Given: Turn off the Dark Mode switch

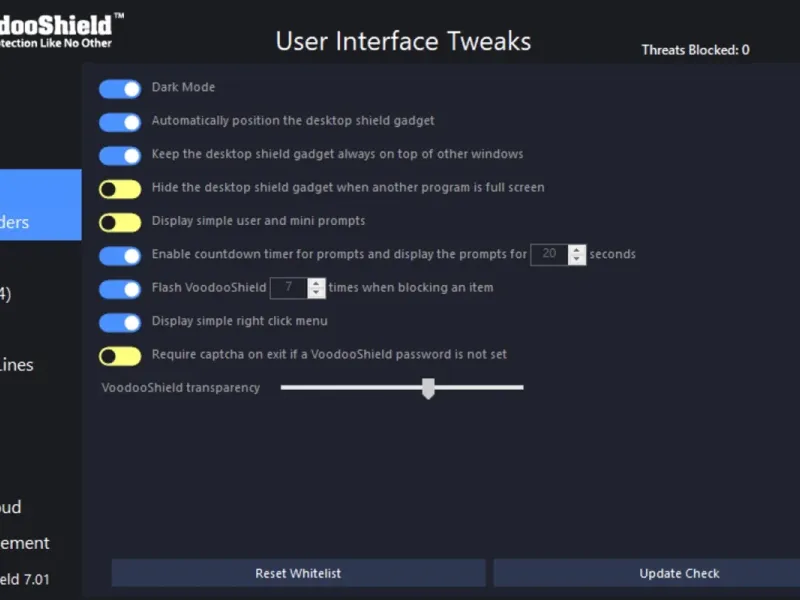Looking at the screenshot, I should pyautogui.click(x=119, y=89).
